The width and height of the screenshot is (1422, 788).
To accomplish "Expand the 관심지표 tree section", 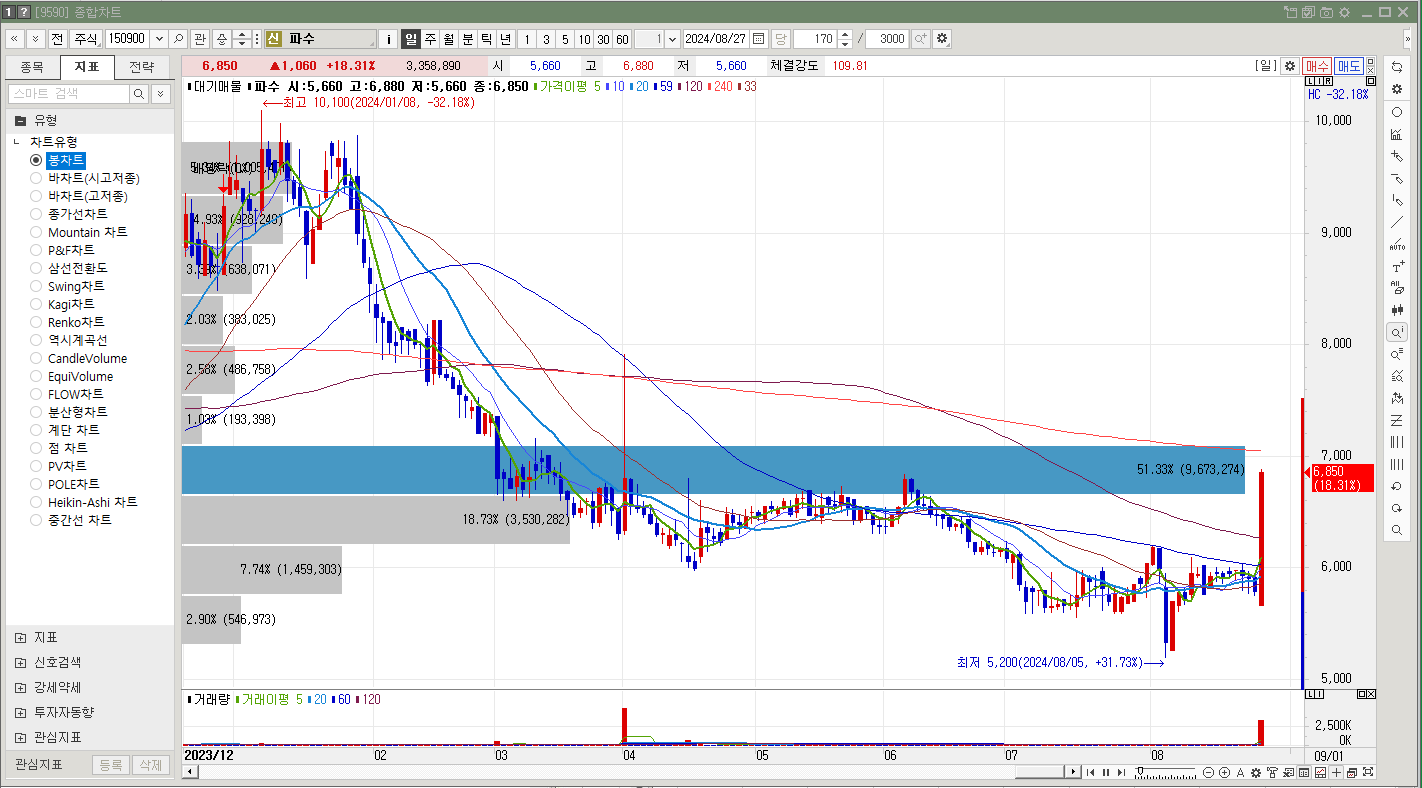I will pos(21,737).
